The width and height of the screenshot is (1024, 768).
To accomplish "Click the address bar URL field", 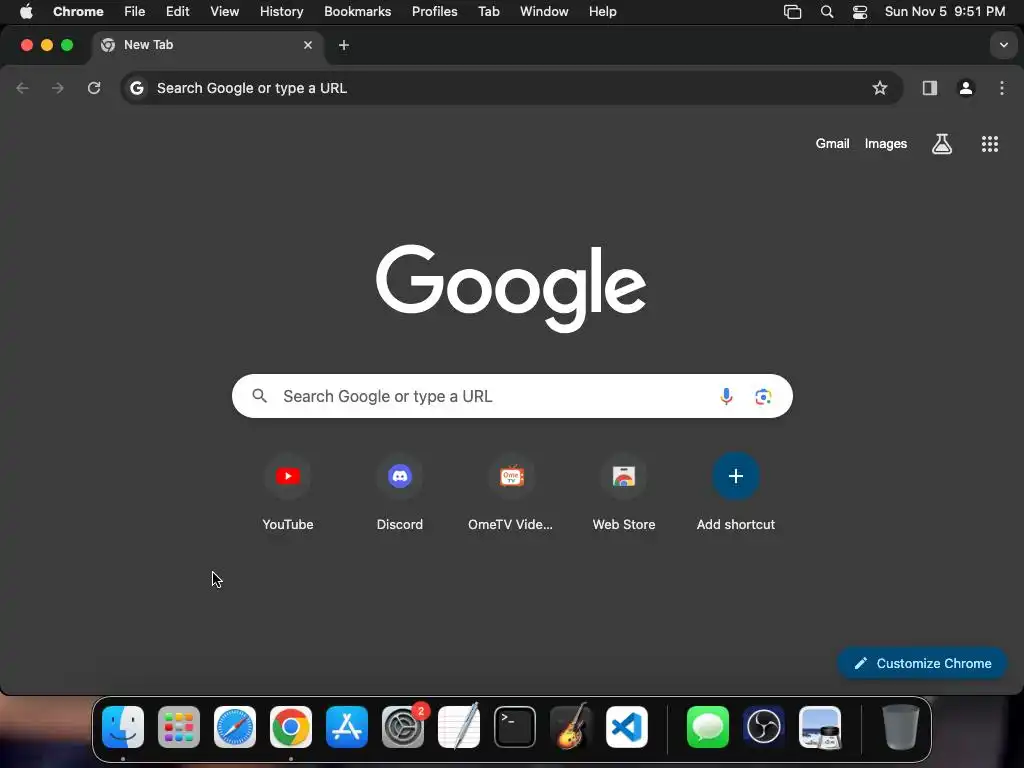I will [x=511, y=88].
